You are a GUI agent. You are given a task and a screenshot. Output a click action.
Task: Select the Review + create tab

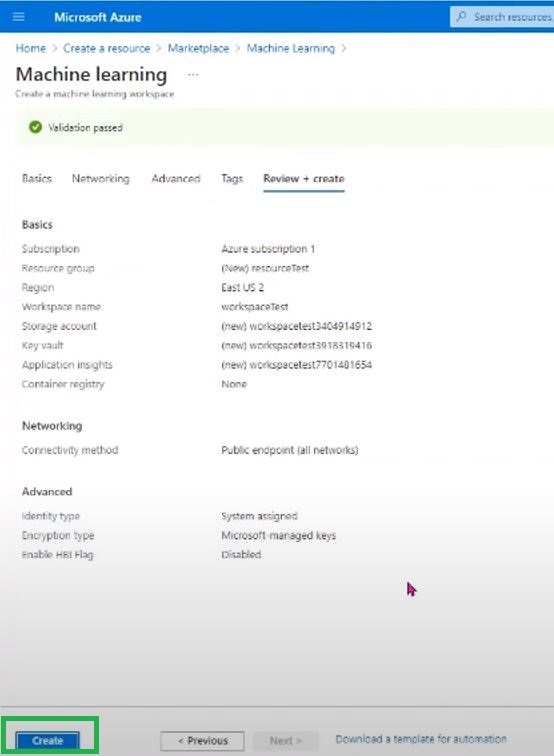pos(304,178)
